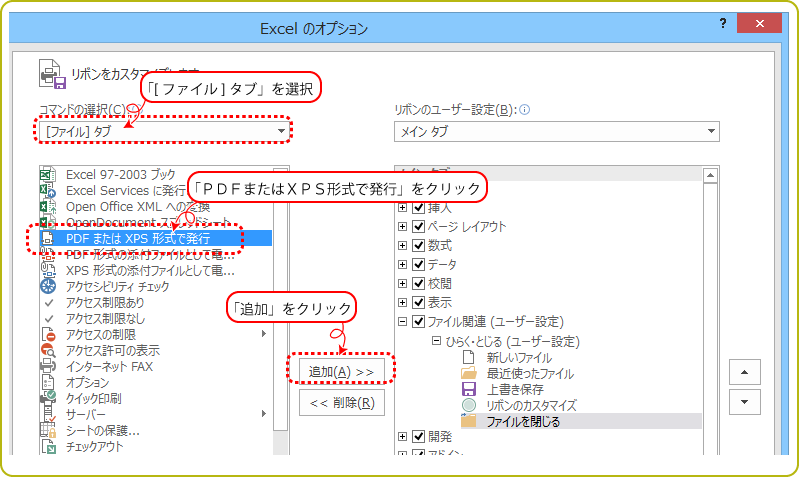799x477 pixels.
Task: Uncheck the 表示 tab checkbox
Action: pos(418,303)
